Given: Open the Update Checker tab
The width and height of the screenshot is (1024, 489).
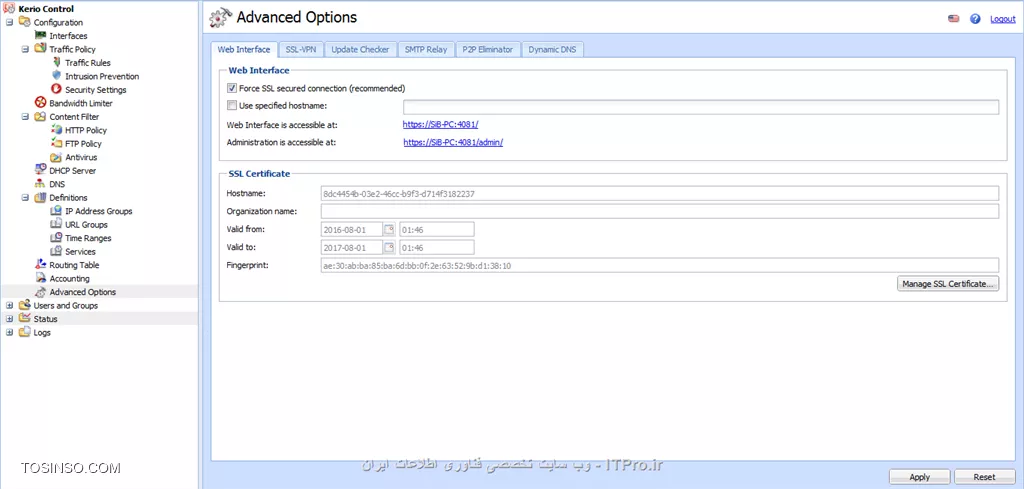Looking at the screenshot, I should (x=360, y=50).
